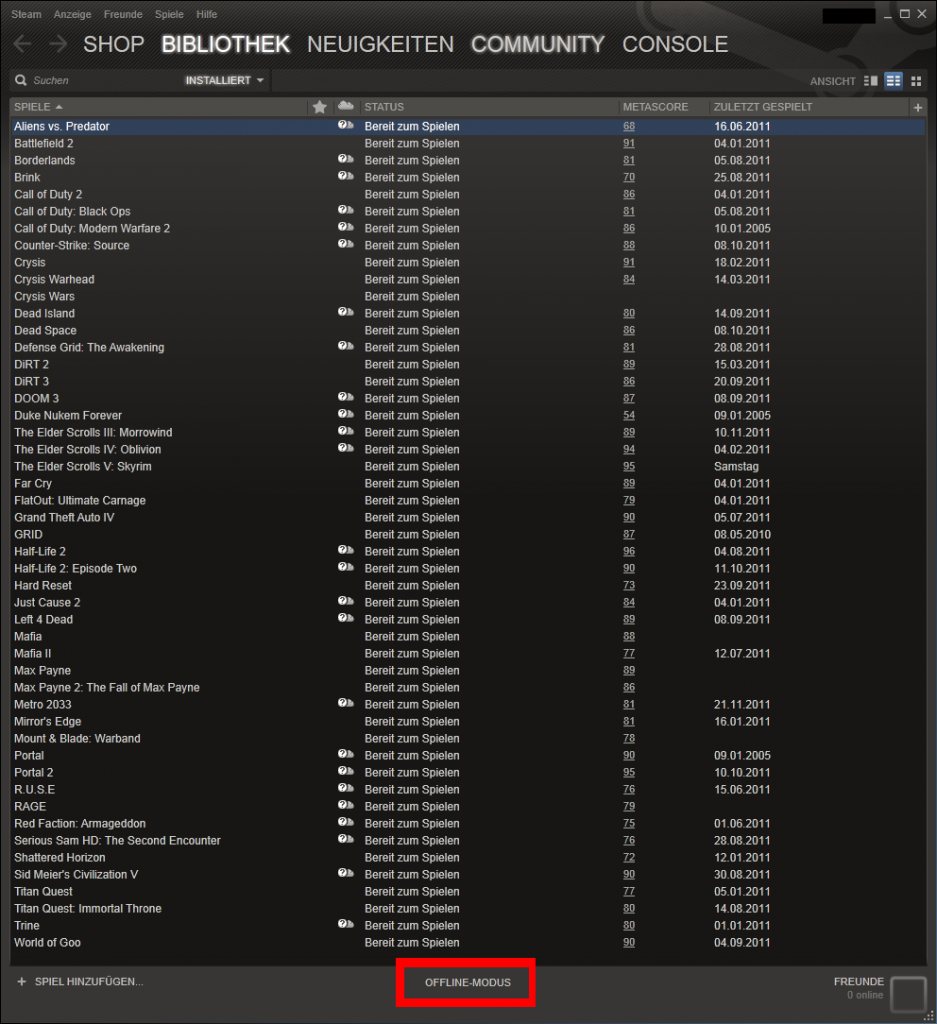Open Metascore 94 link for Oblivion
Viewport: 937px width, 1024px height.
(629, 450)
